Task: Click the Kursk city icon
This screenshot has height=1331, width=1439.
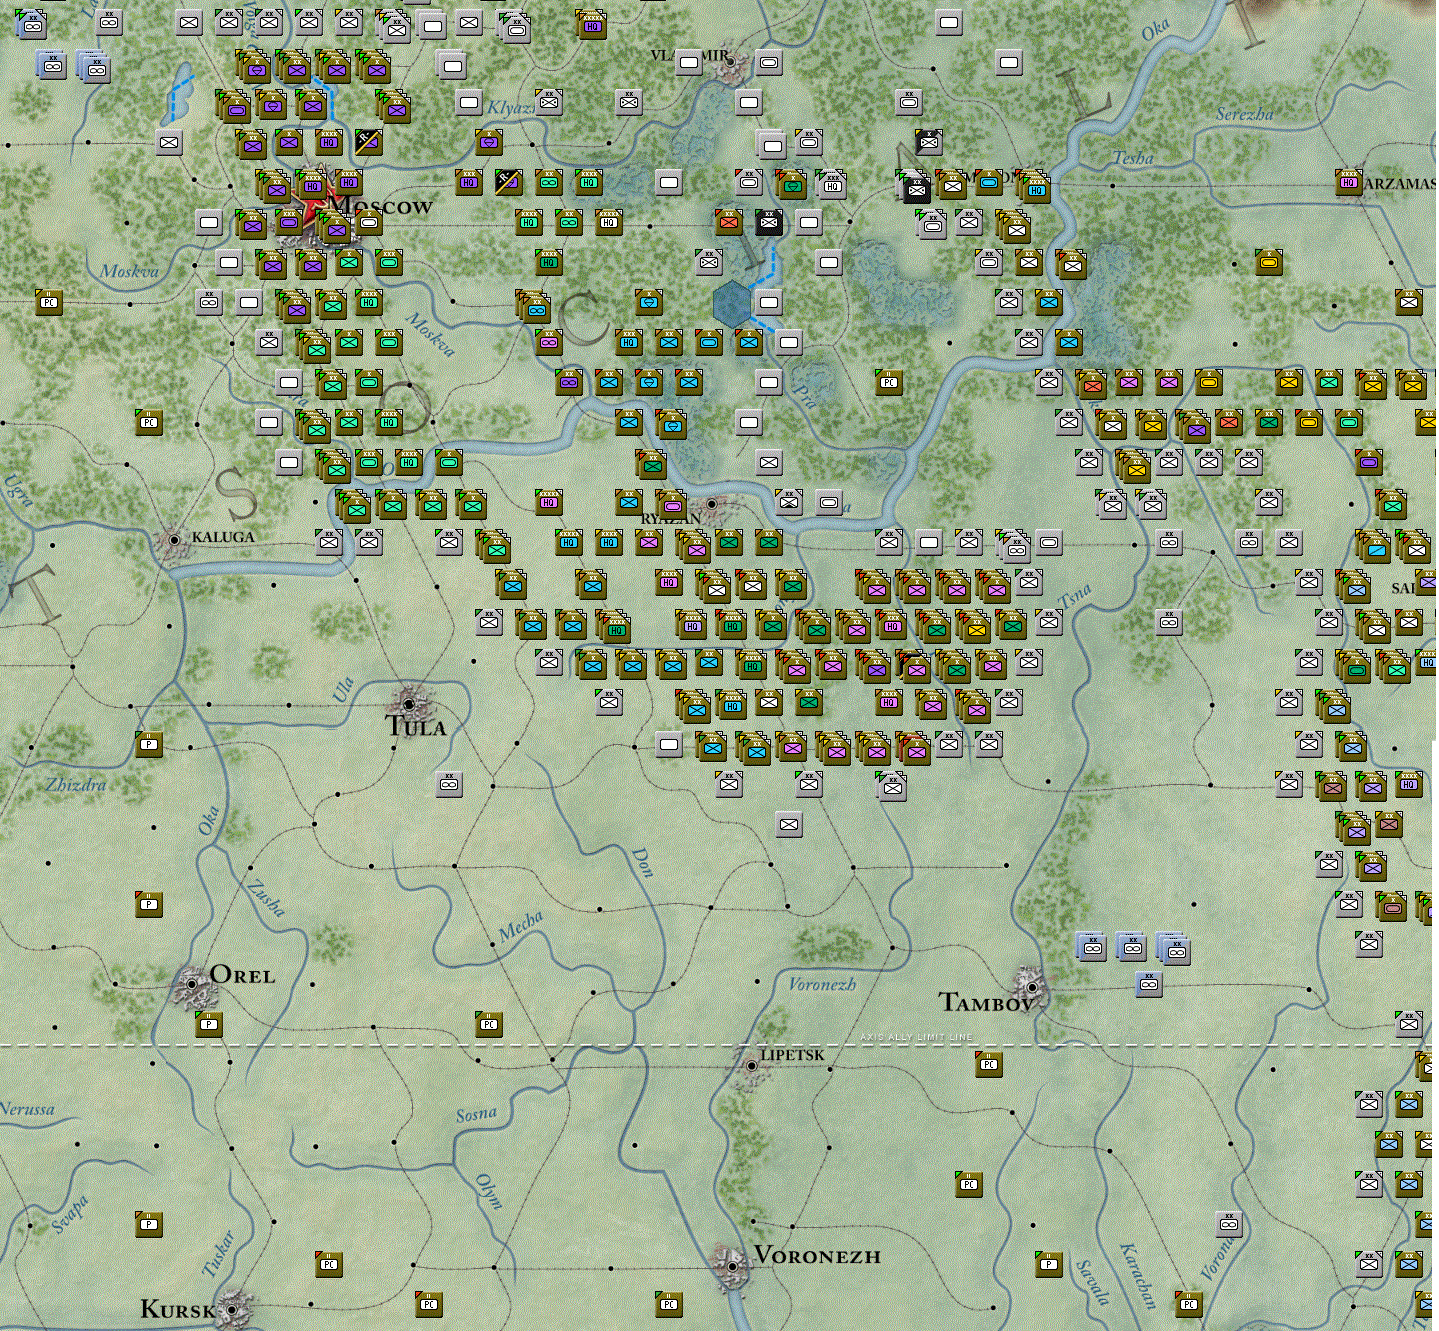Action: [x=232, y=1308]
